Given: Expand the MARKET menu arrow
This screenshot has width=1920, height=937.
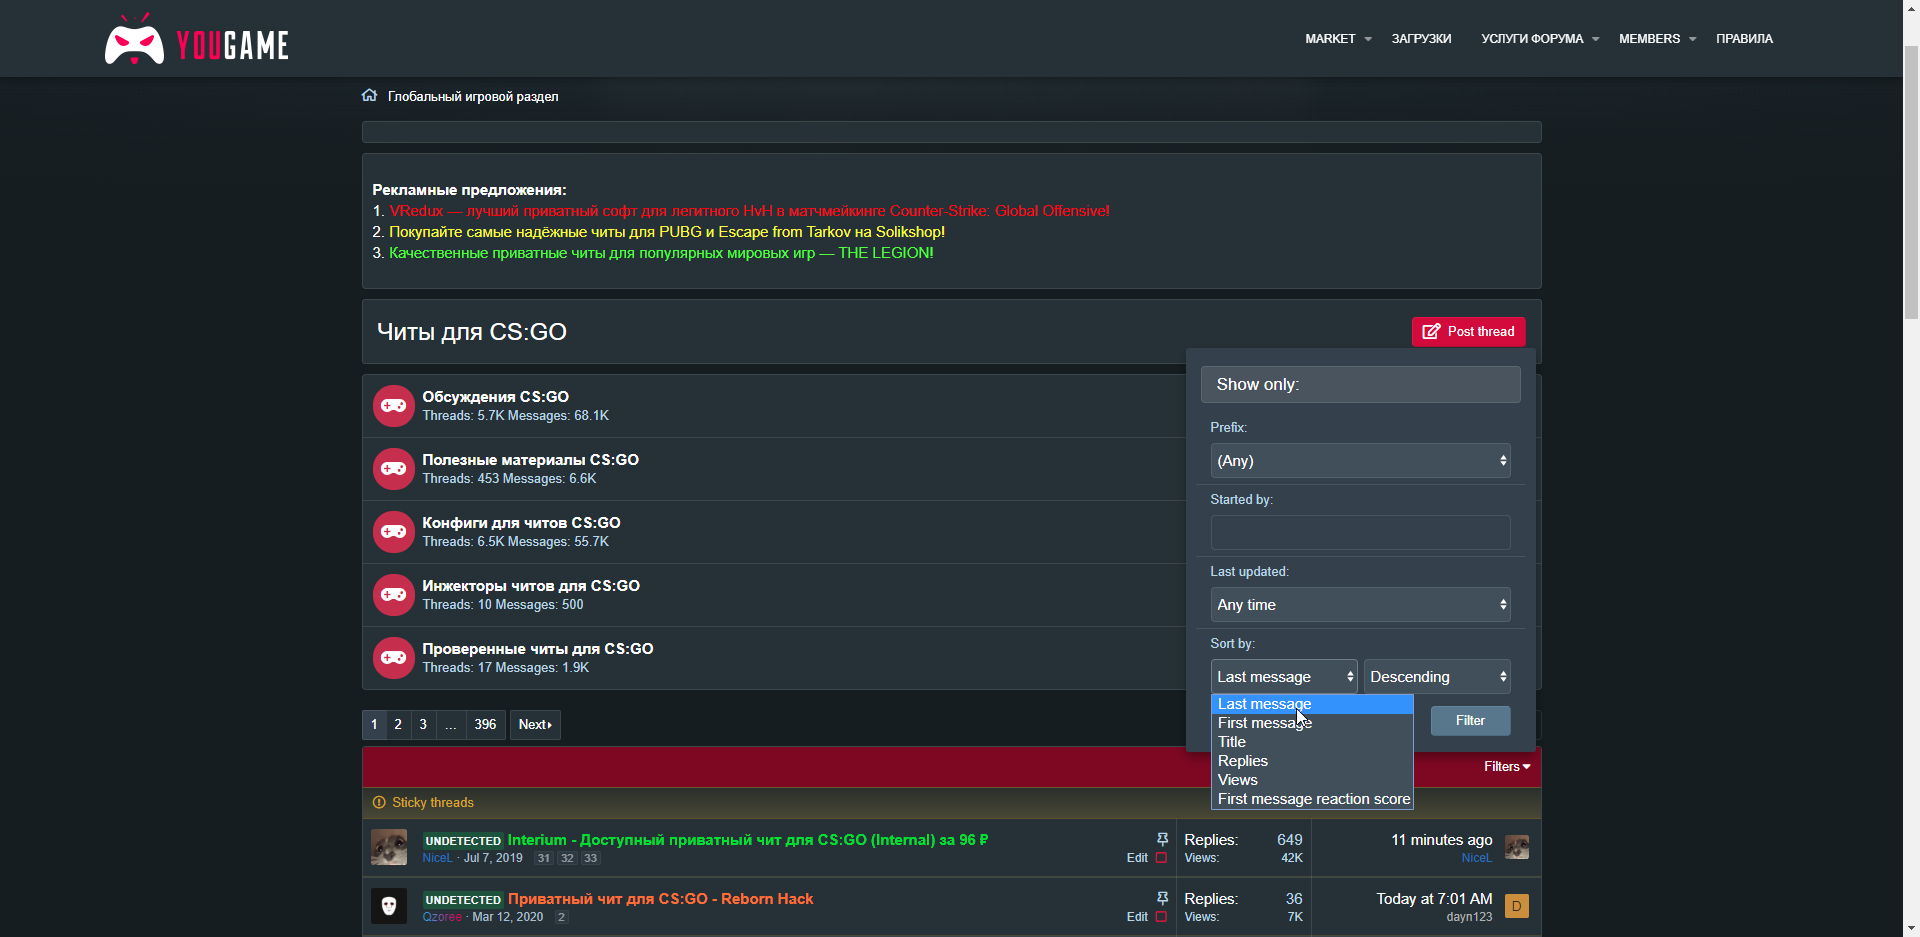Looking at the screenshot, I should click(x=1368, y=40).
